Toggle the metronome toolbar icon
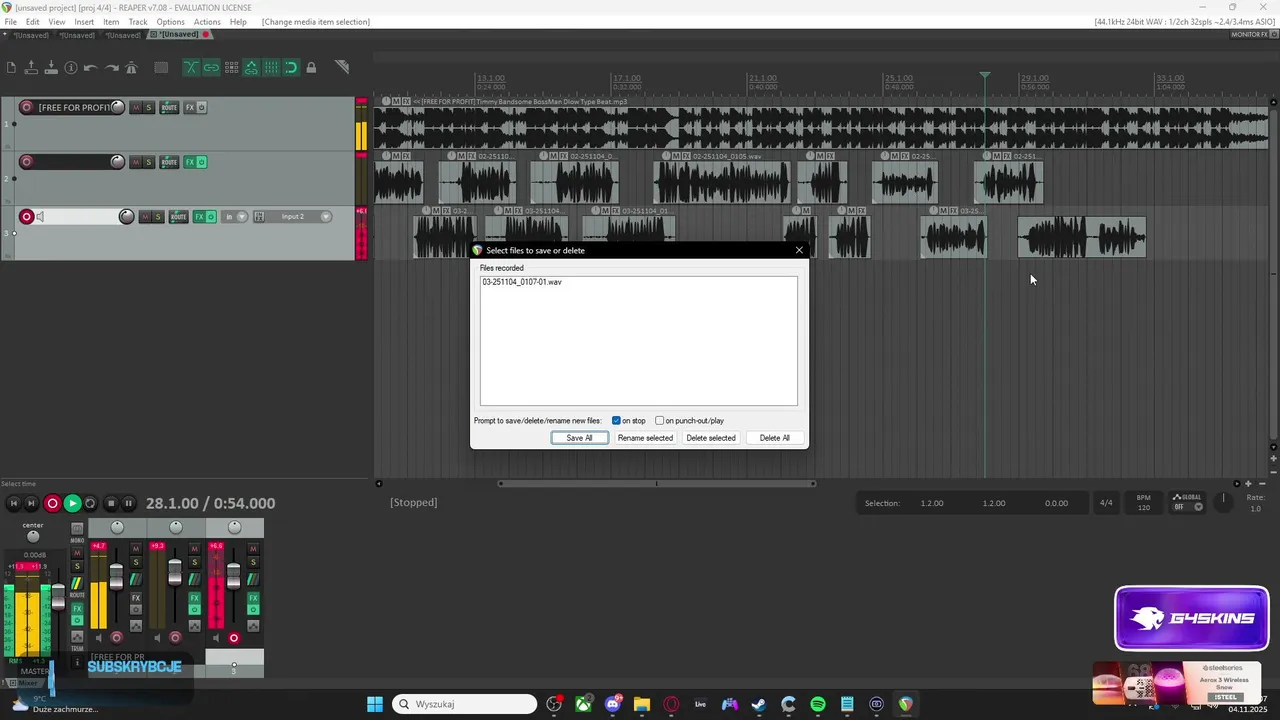 [133, 68]
